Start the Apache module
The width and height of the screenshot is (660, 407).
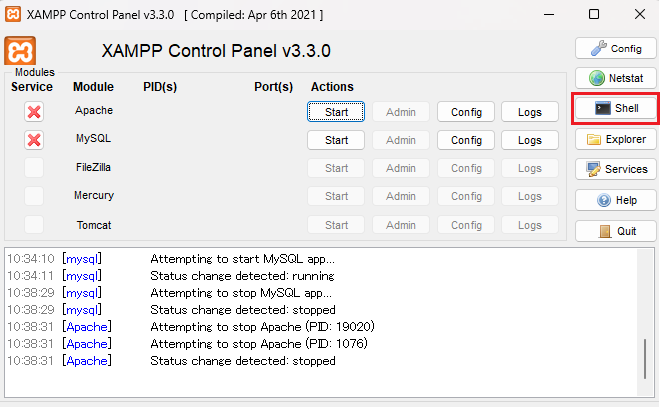[x=336, y=112]
